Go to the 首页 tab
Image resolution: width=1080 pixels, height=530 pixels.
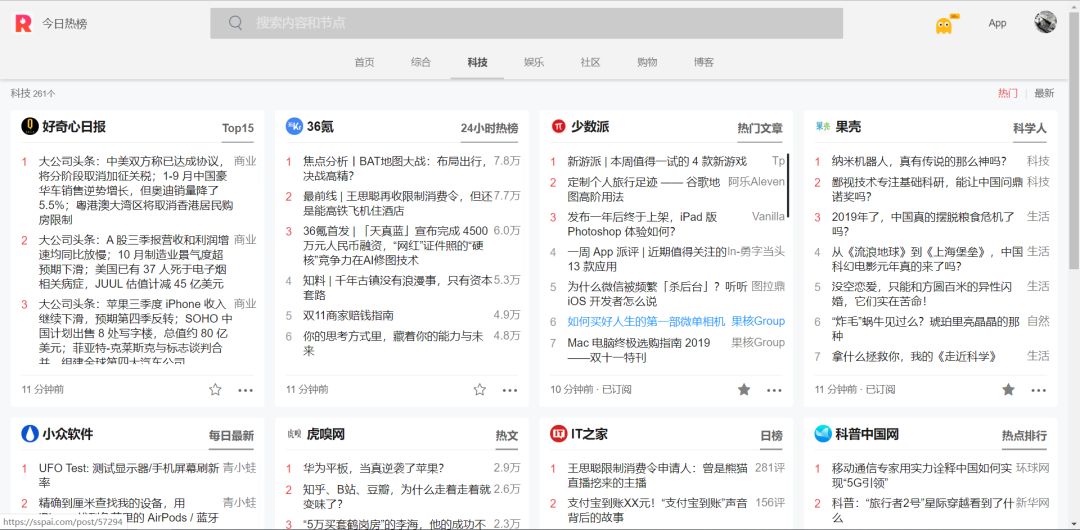click(364, 62)
